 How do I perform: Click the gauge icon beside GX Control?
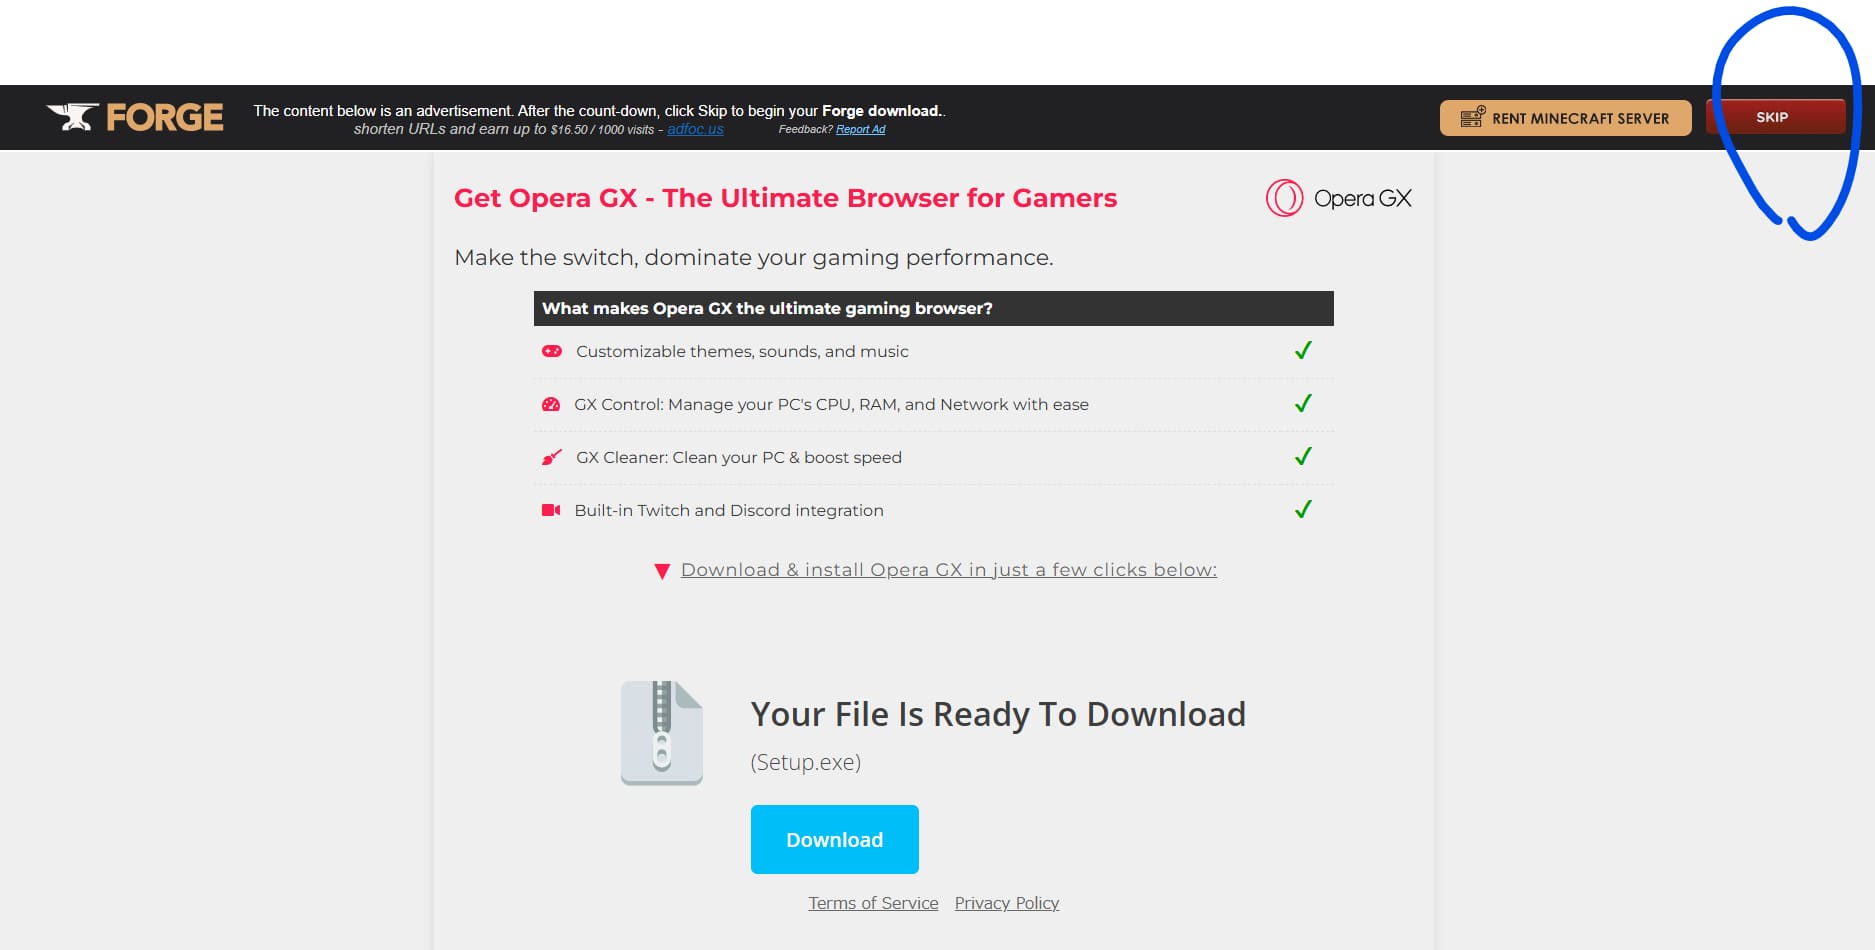551,404
